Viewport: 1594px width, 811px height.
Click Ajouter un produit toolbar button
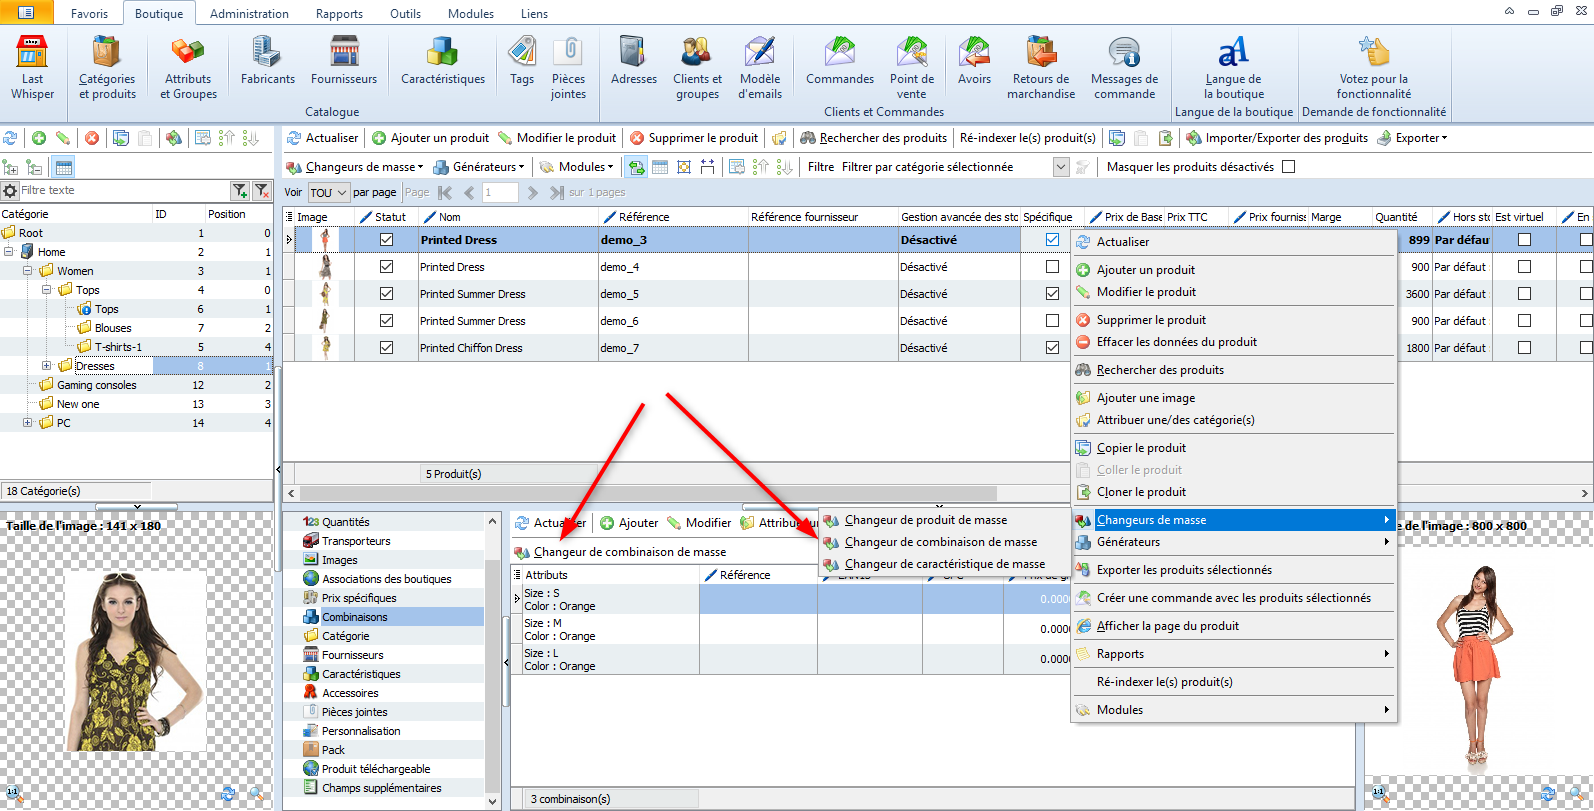point(431,138)
